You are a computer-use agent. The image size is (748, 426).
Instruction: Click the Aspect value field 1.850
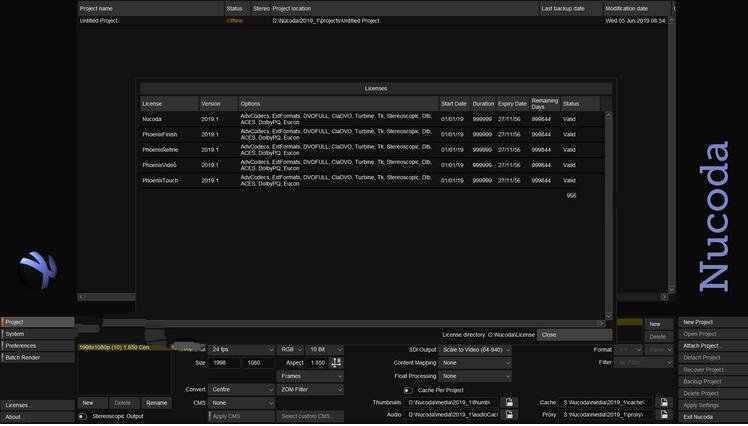click(317, 363)
